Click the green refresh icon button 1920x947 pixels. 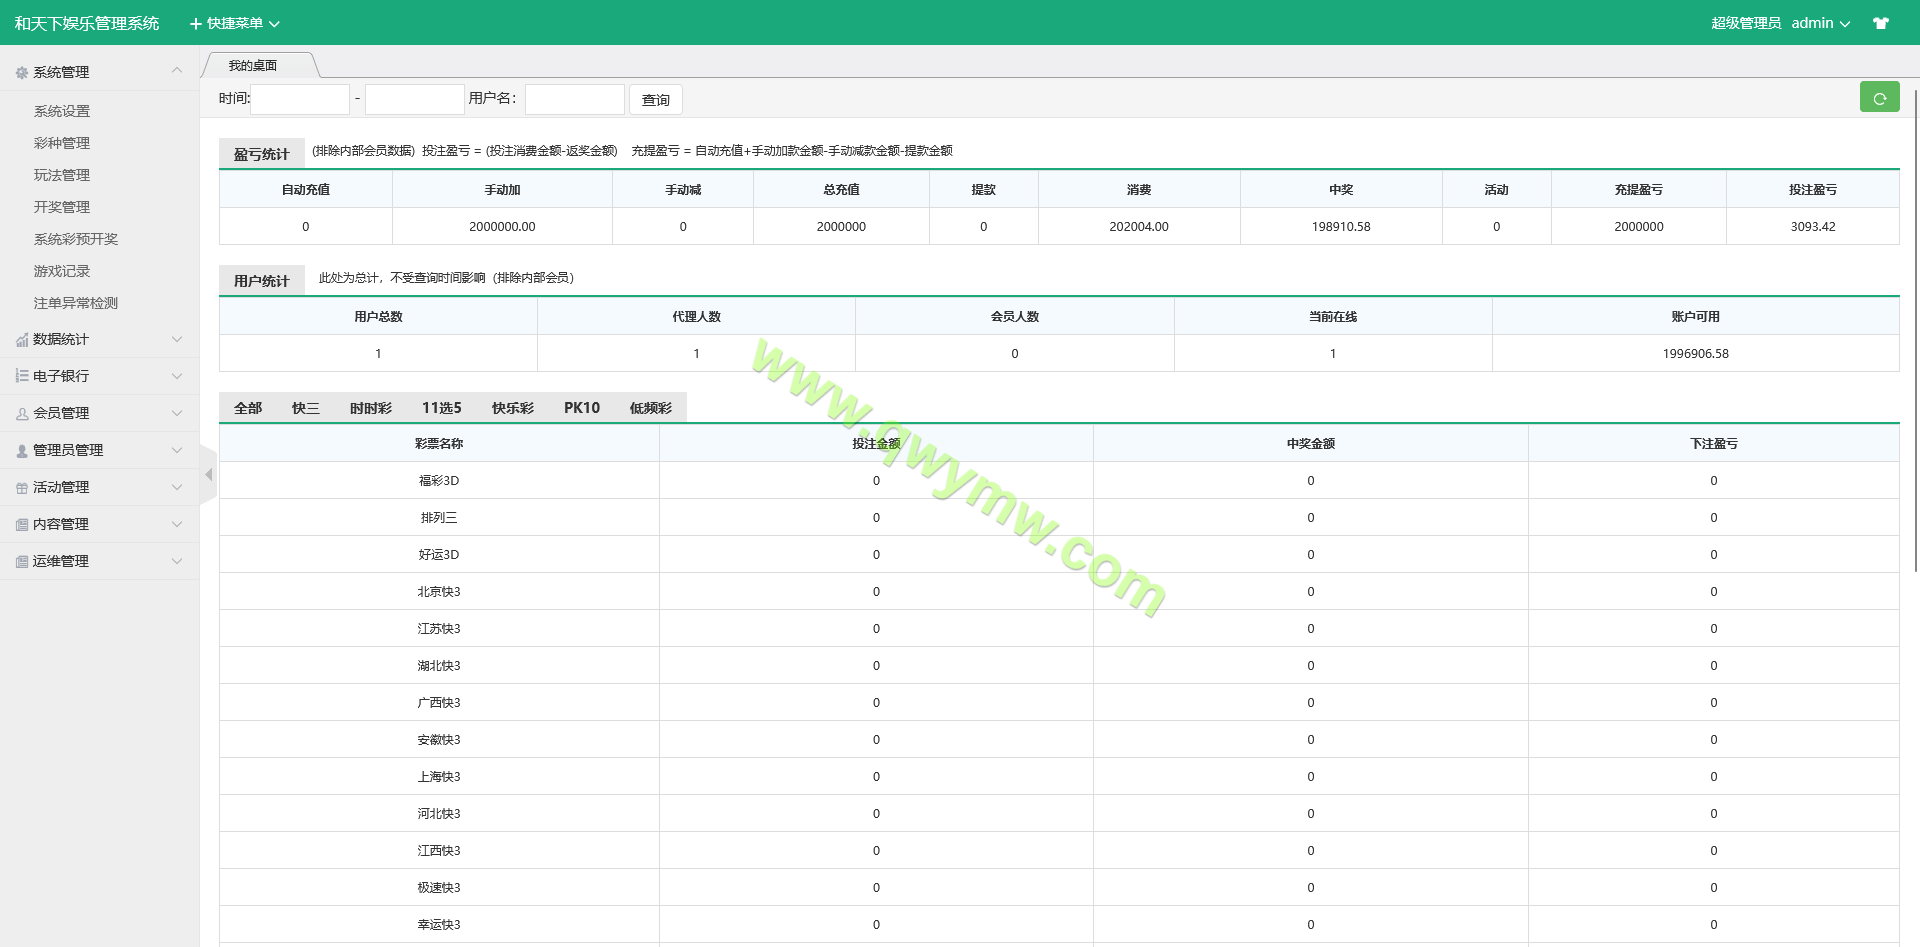[1879, 98]
